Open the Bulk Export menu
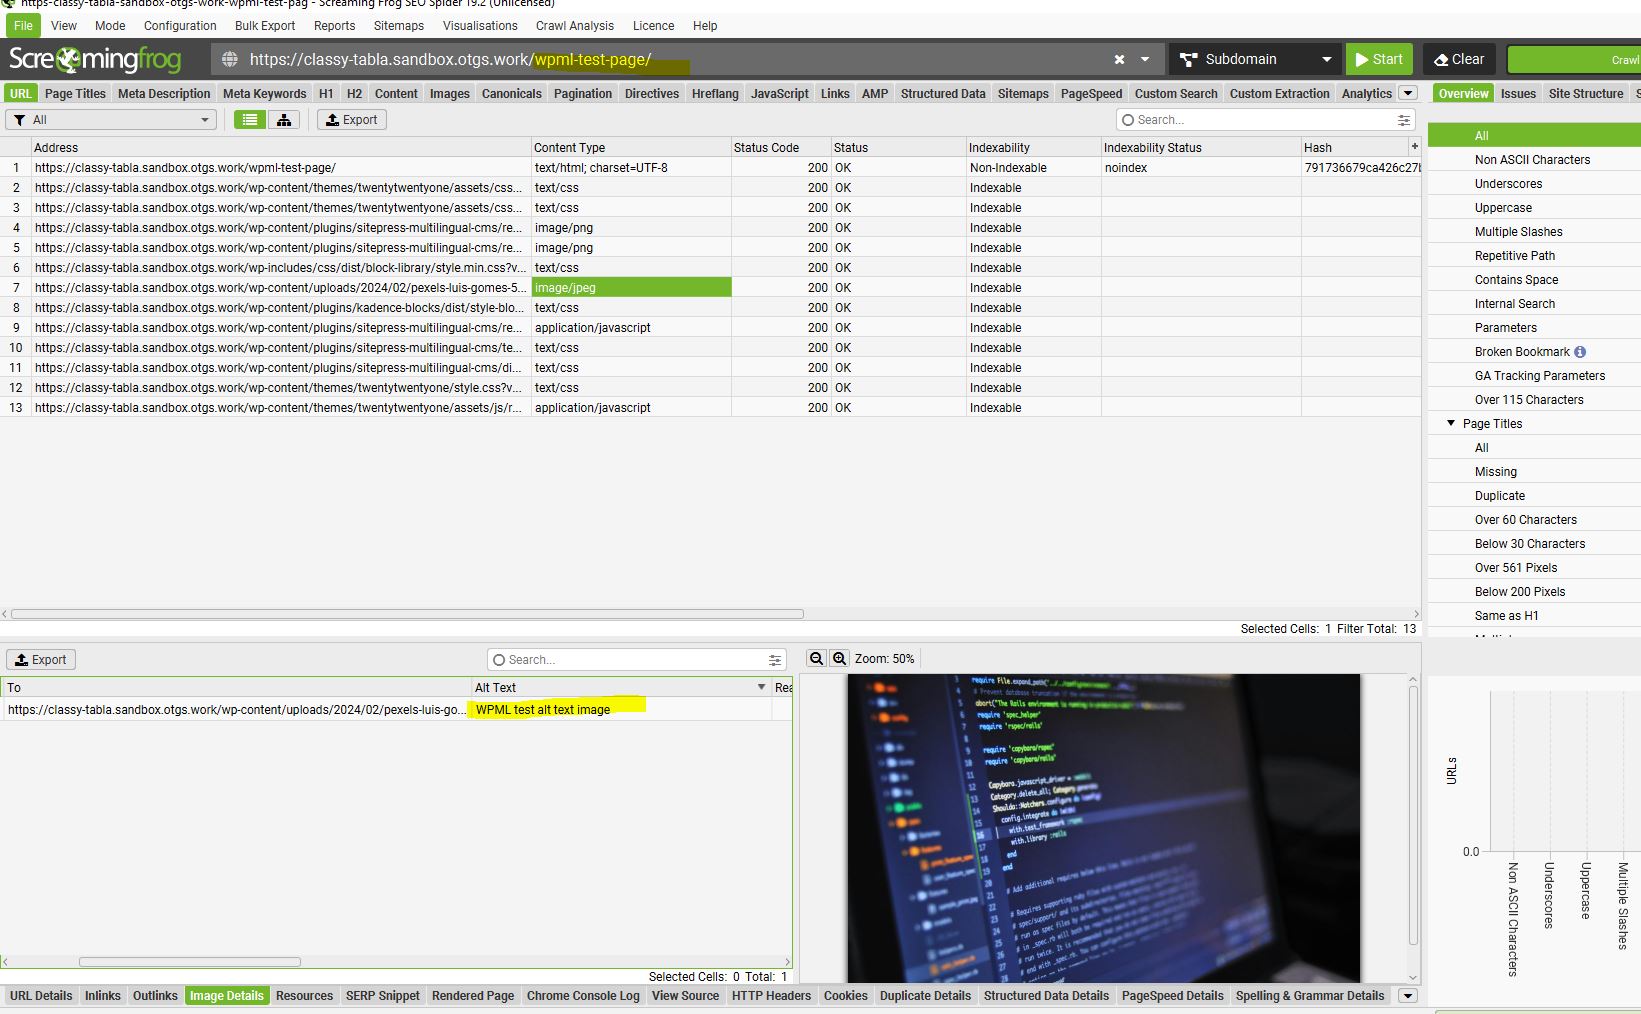 point(265,26)
